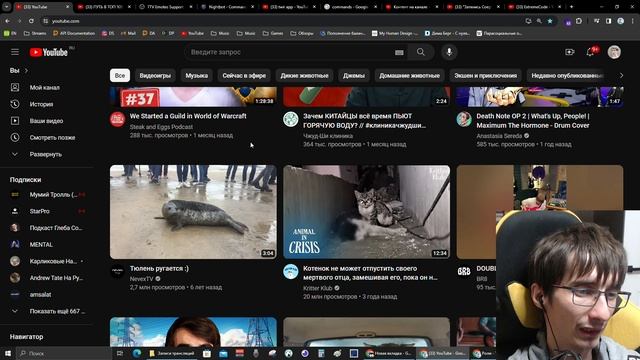Image resolution: width=640 pixels, height=360 pixels.
Task: Open Task View on taskbar
Action: pos(120,353)
